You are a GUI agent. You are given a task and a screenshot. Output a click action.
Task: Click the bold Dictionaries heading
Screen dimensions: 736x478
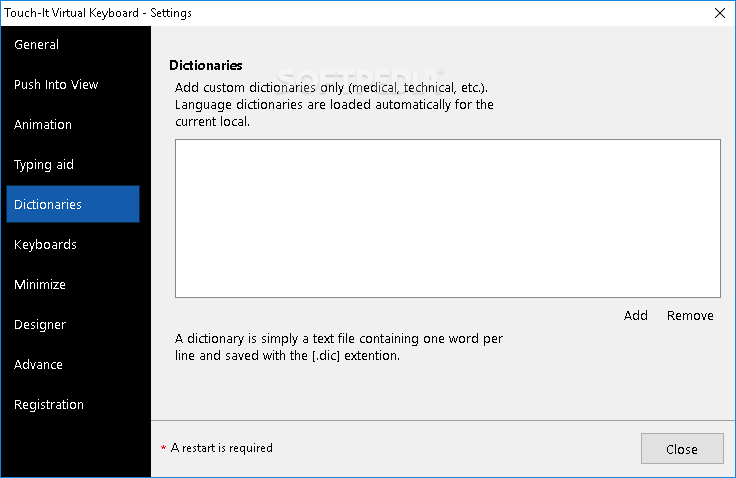coord(206,65)
